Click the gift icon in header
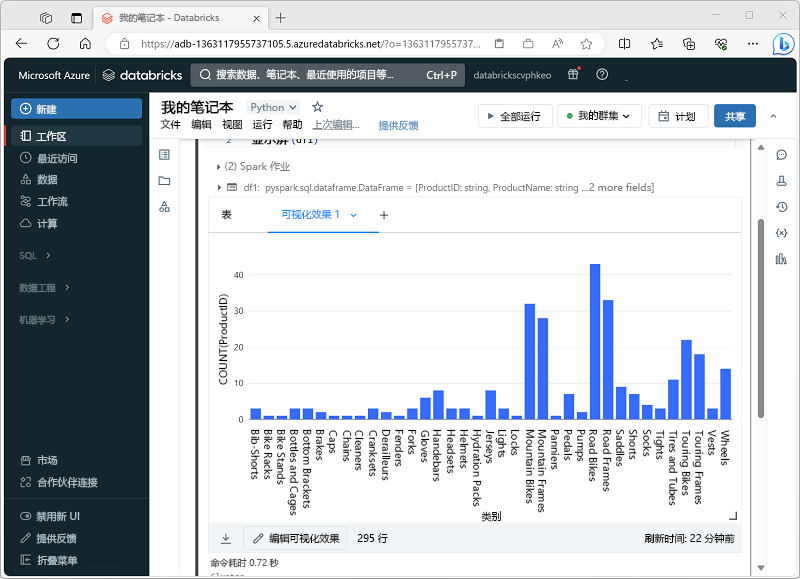The image size is (800, 579). tap(573, 74)
